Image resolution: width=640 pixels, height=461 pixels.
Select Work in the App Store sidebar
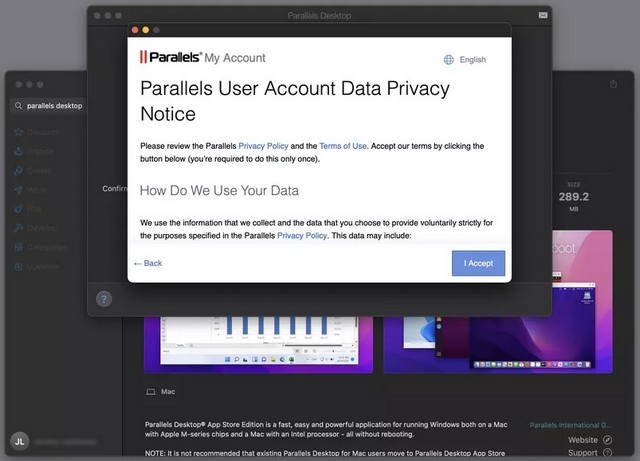tap(38, 190)
